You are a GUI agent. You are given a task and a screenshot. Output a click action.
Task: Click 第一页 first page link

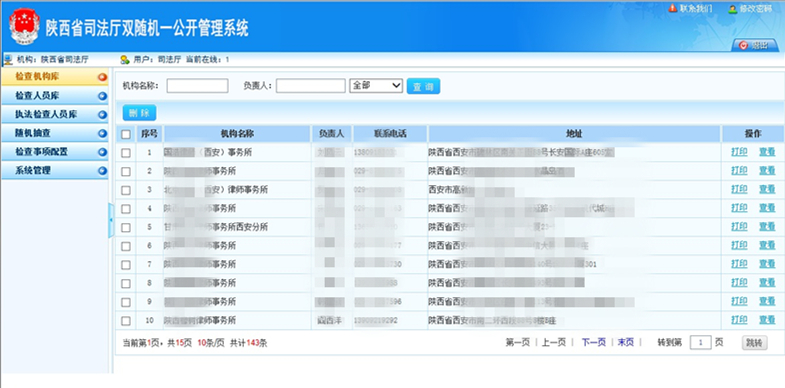(518, 342)
